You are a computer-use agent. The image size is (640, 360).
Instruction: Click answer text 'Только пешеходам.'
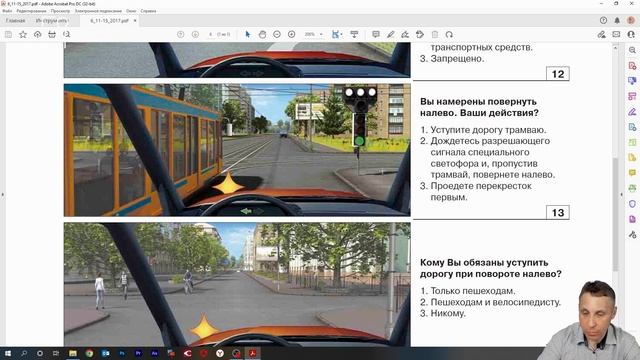pyautogui.click(x=473, y=291)
